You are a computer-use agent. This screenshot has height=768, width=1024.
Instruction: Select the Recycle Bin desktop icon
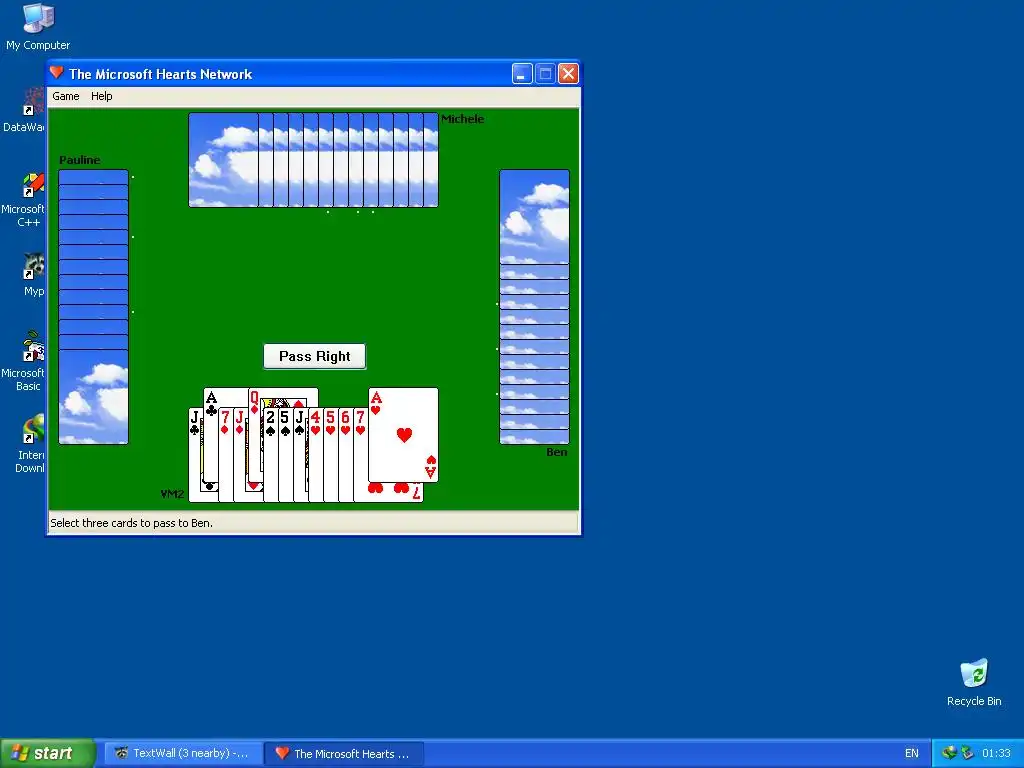[974, 683]
